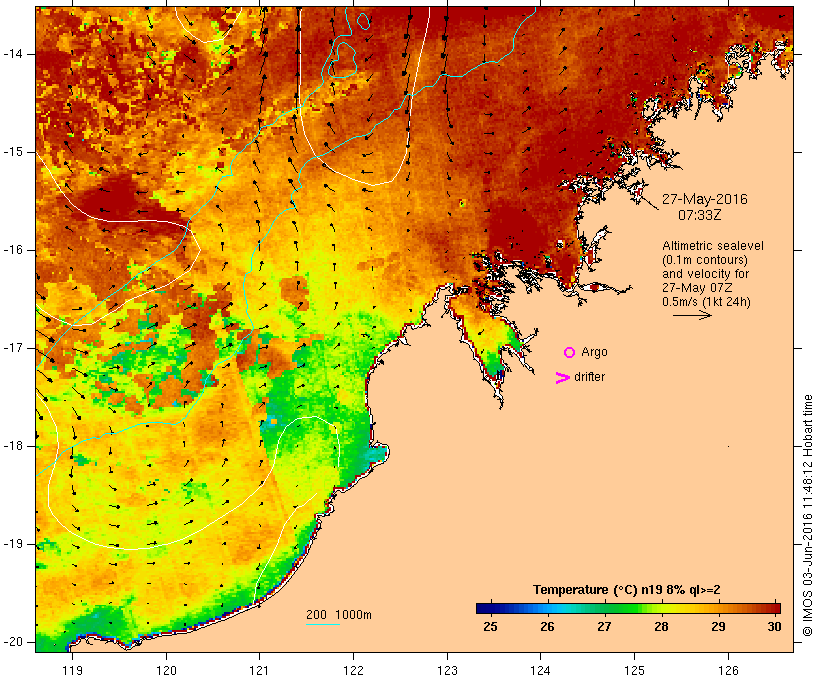Viewport: 820px width, 680px height.
Task: Click the cyan 200 1000m contour line sample
Action: point(323,624)
